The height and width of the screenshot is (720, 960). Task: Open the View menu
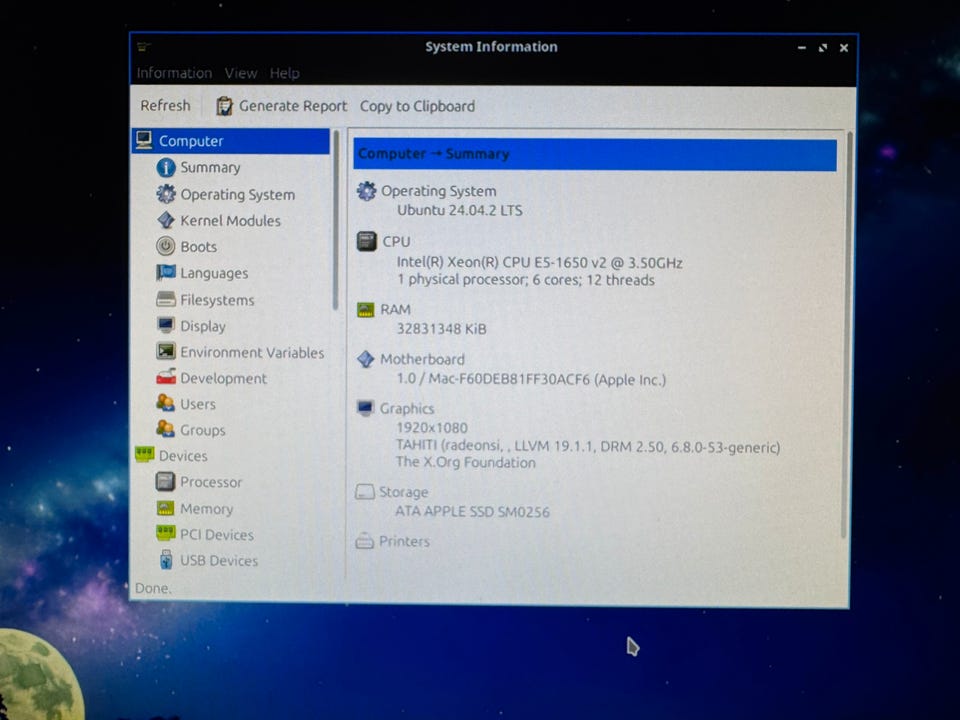pos(241,73)
